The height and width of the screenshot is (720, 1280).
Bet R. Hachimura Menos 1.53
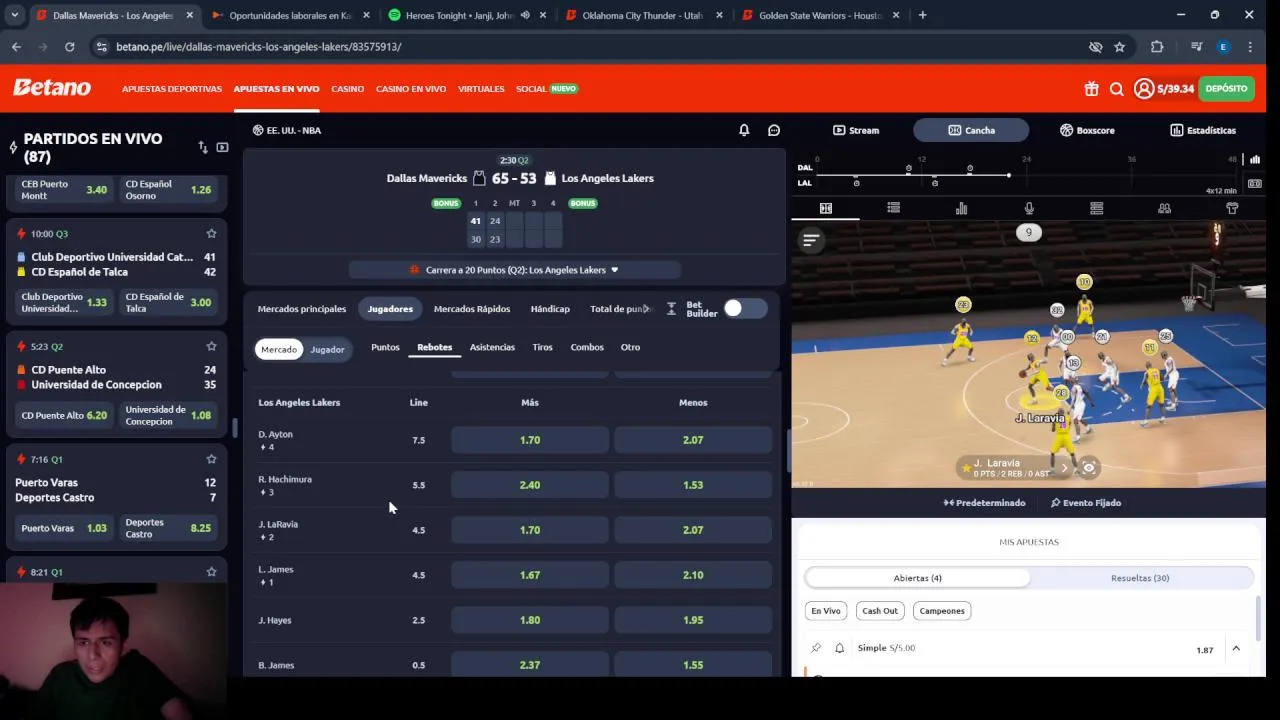(693, 485)
